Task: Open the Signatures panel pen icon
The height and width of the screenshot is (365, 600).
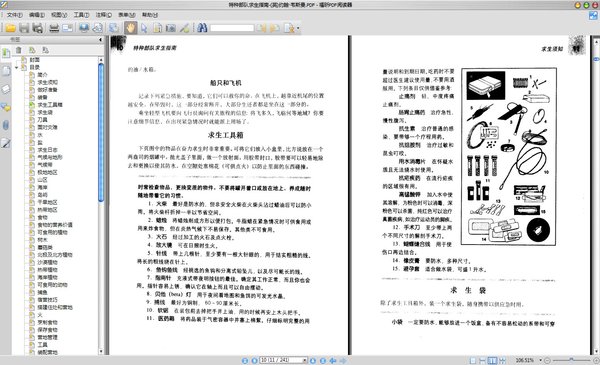Action: 6,143
